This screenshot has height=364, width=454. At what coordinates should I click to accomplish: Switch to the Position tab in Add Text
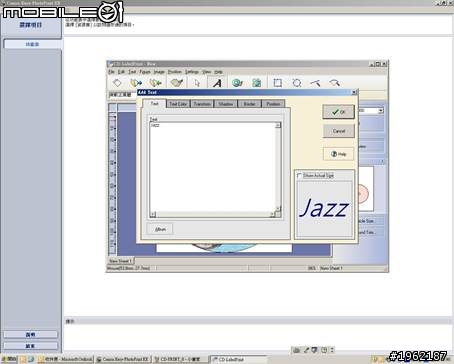coord(273,104)
